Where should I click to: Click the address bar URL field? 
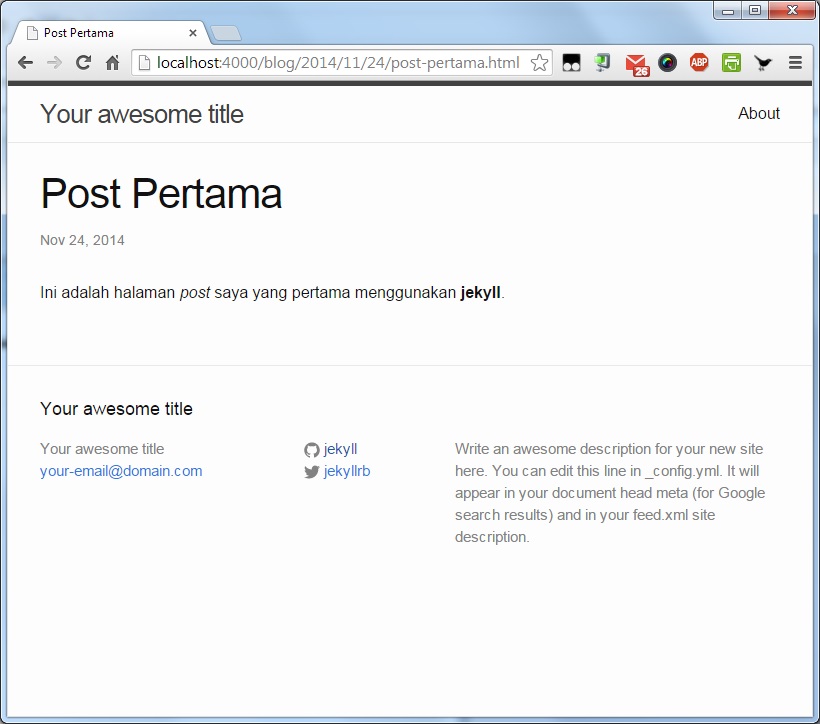coord(337,63)
